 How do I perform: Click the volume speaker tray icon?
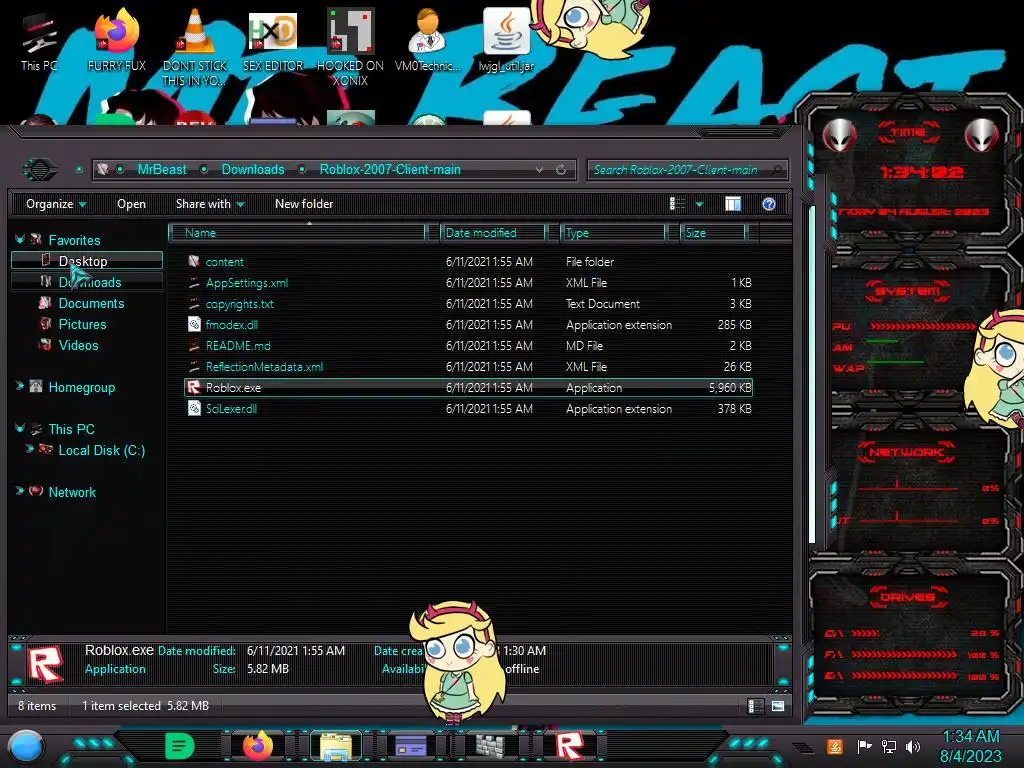pos(913,746)
